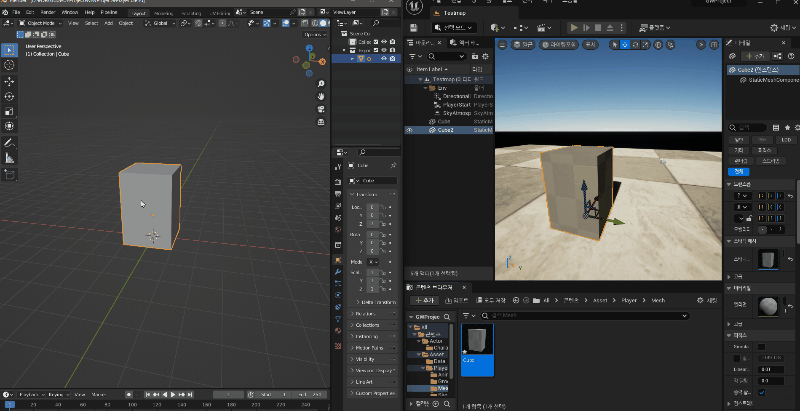The image size is (800, 411).
Task: Open the platforms dropdown in Unreal toolbar
Action: (x=655, y=28)
